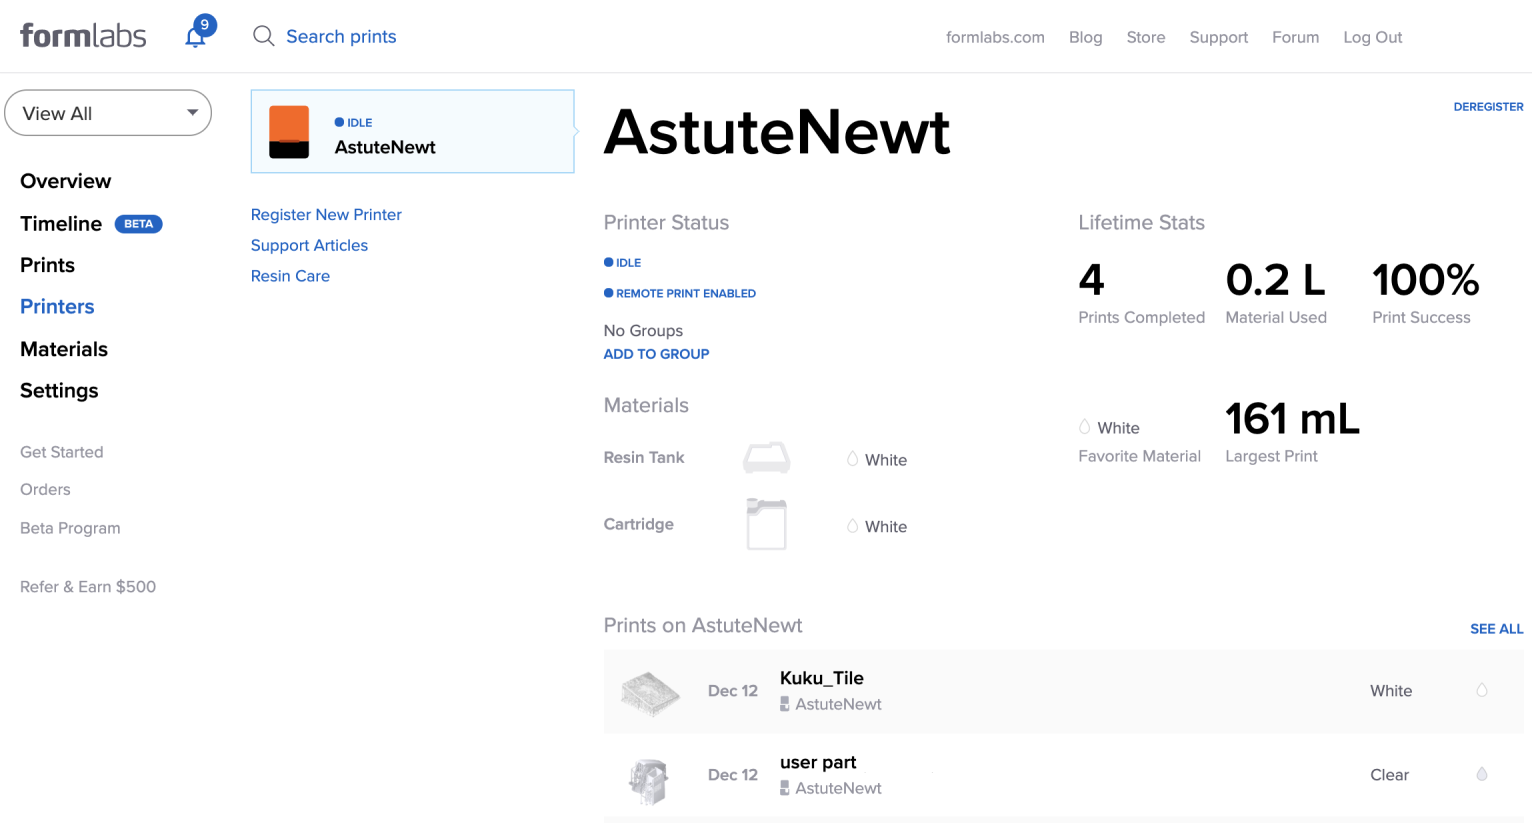Open Prints in the sidebar
Screen dimensions: 1532x823
(x=48, y=265)
